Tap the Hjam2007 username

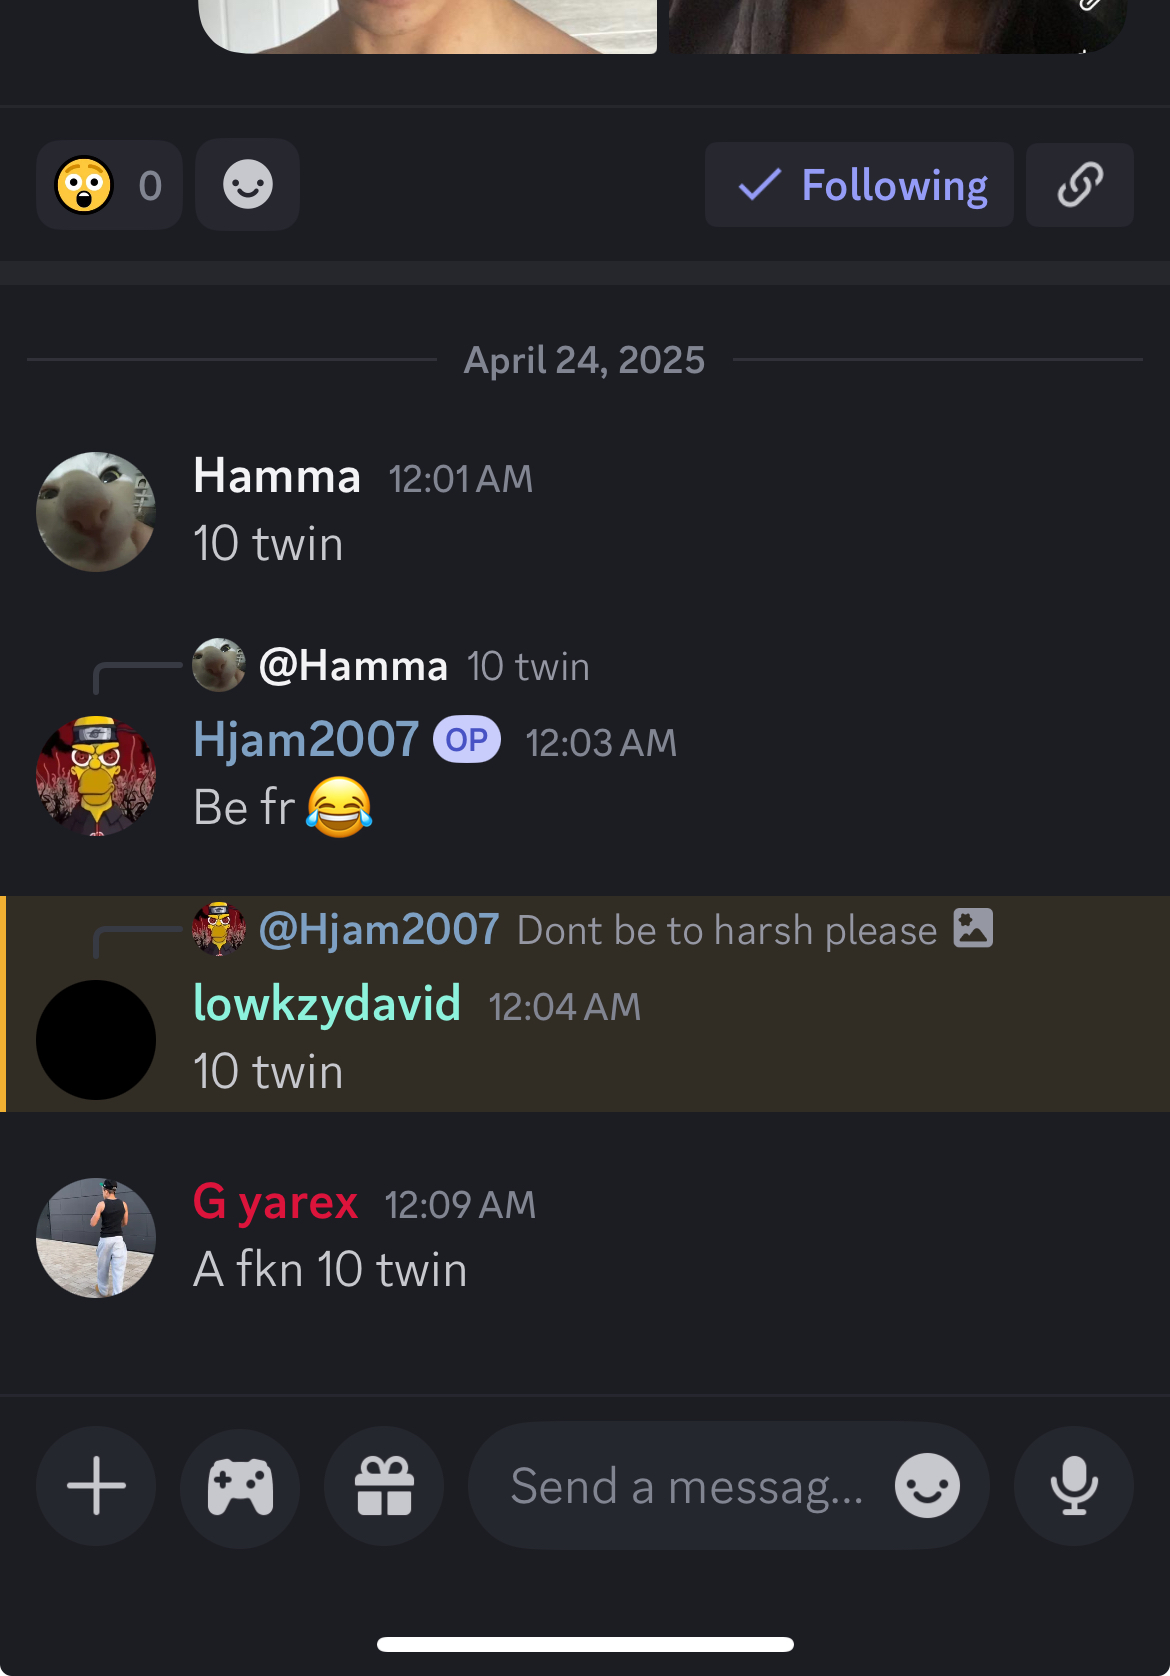click(x=306, y=740)
